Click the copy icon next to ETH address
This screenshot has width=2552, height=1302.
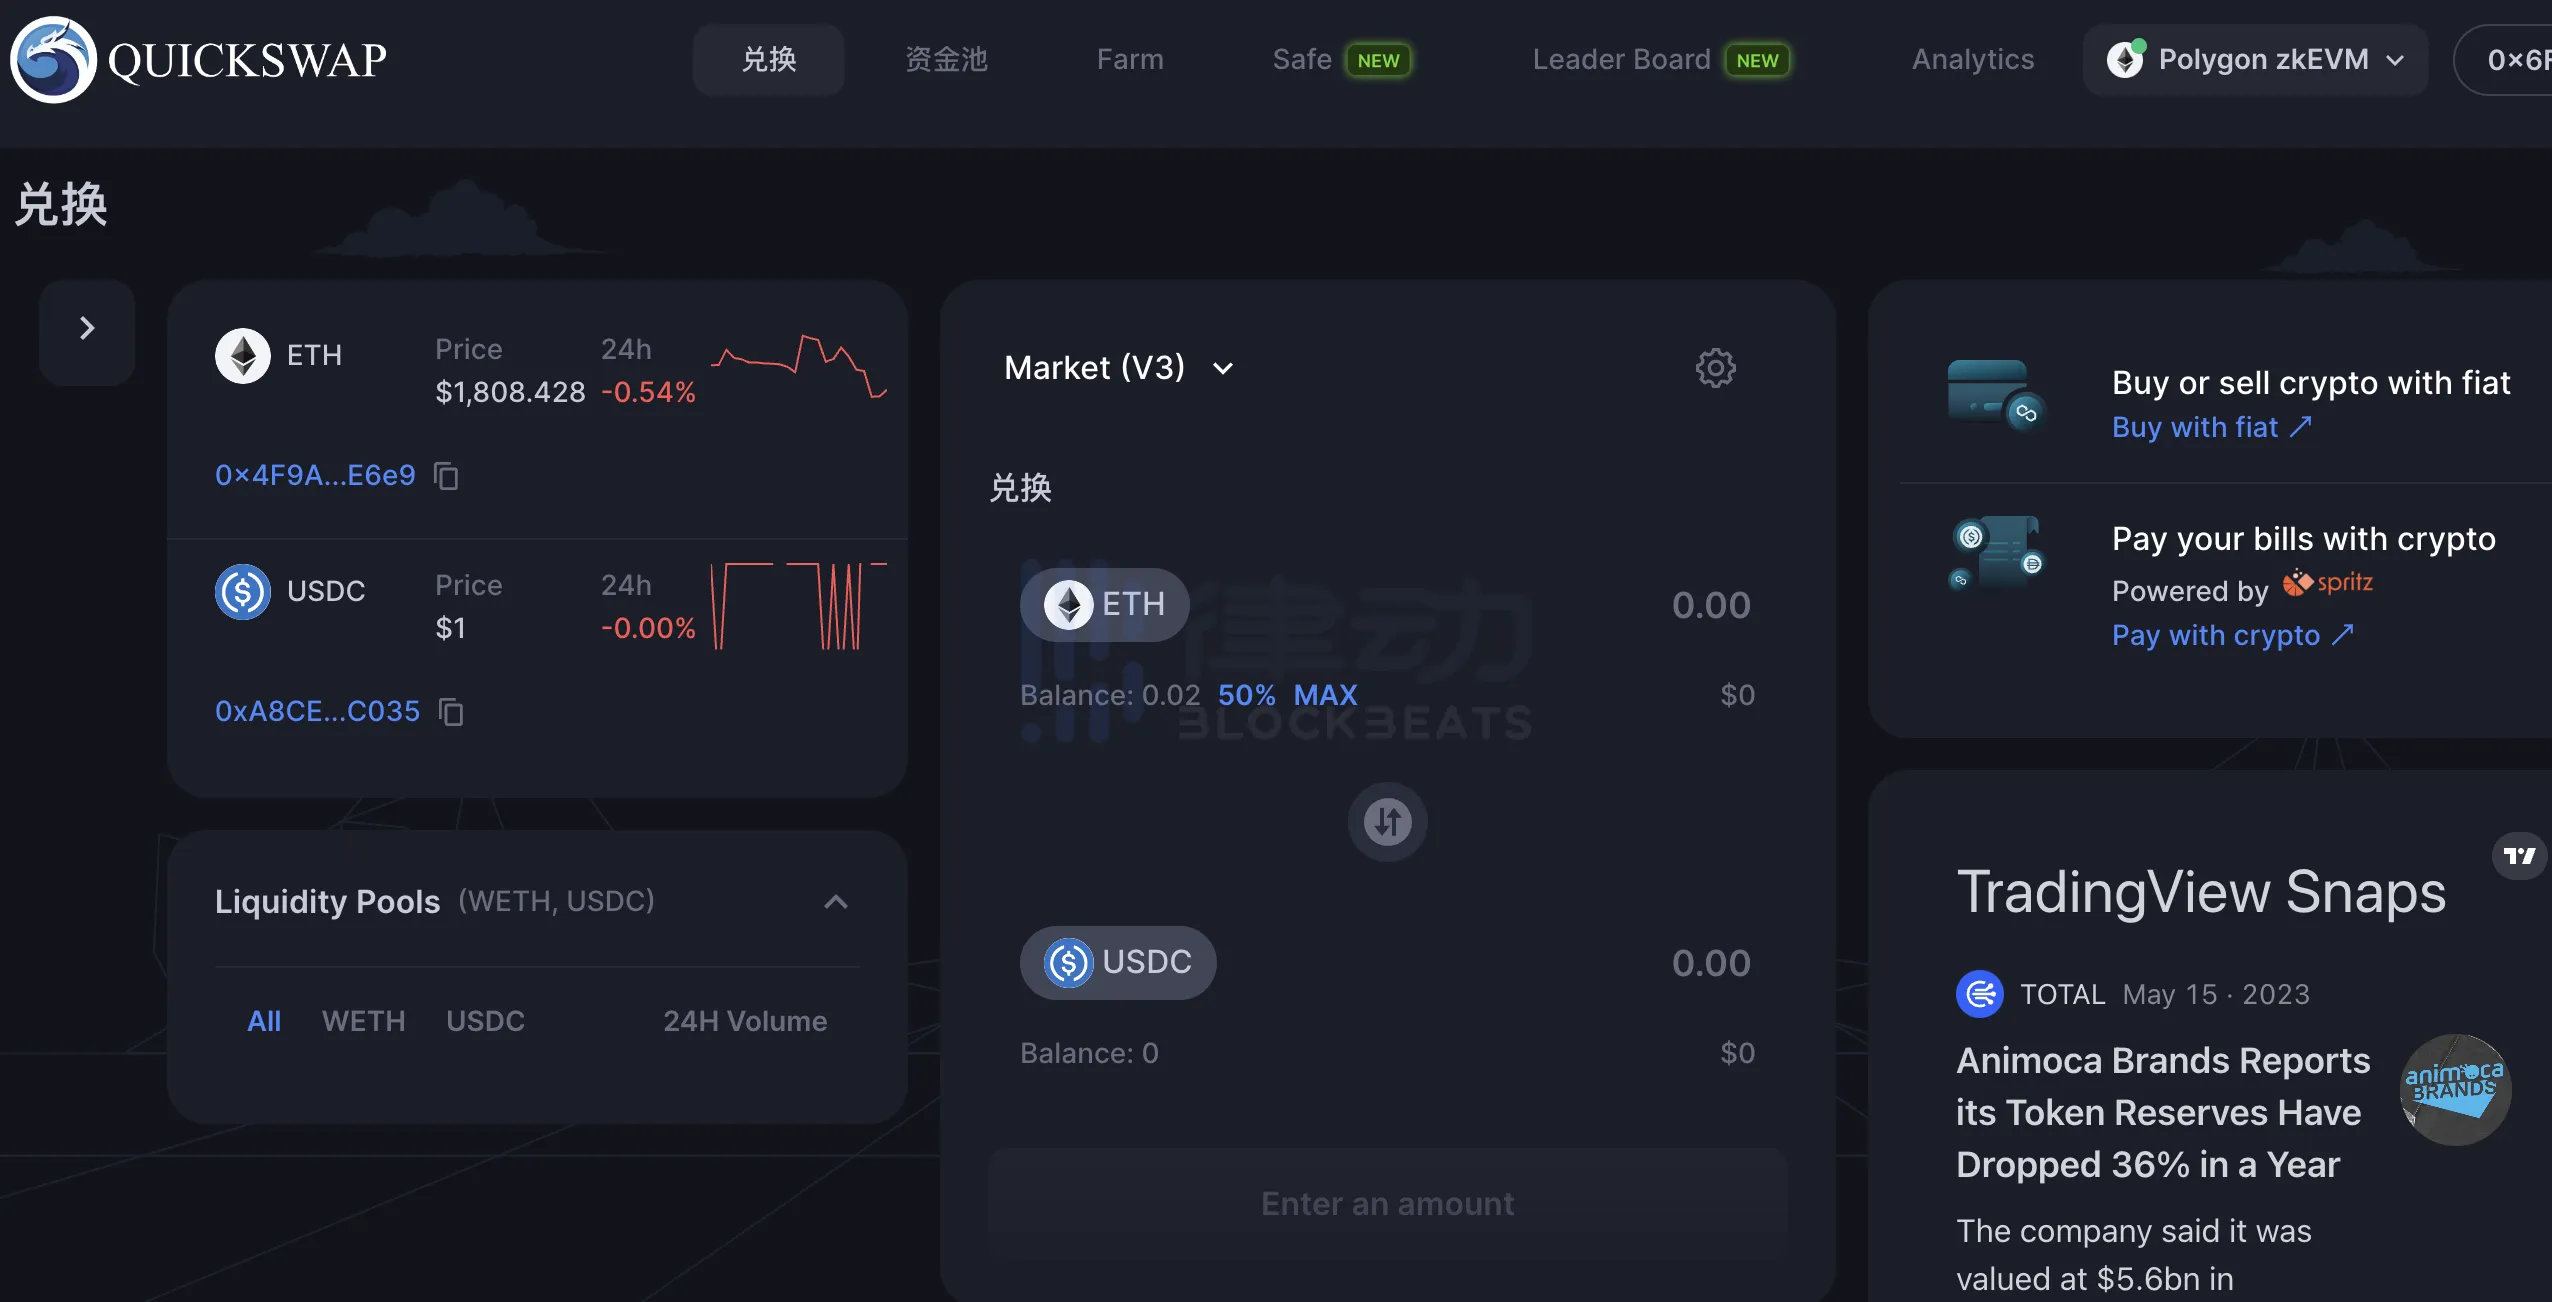(x=445, y=473)
